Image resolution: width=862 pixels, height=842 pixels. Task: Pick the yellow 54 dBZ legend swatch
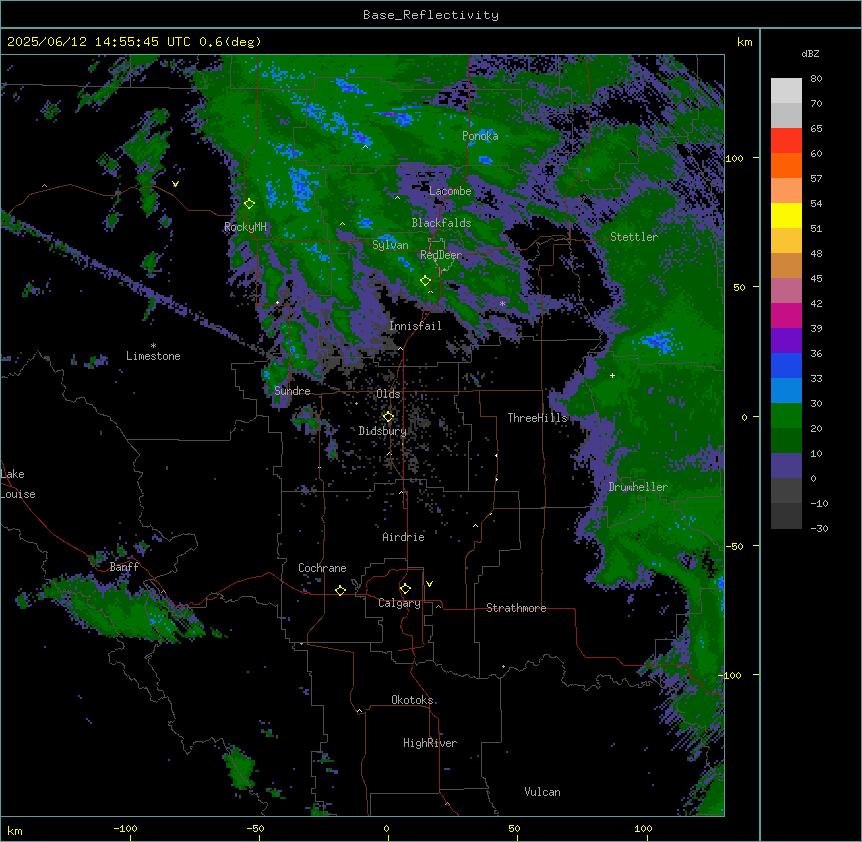point(786,215)
